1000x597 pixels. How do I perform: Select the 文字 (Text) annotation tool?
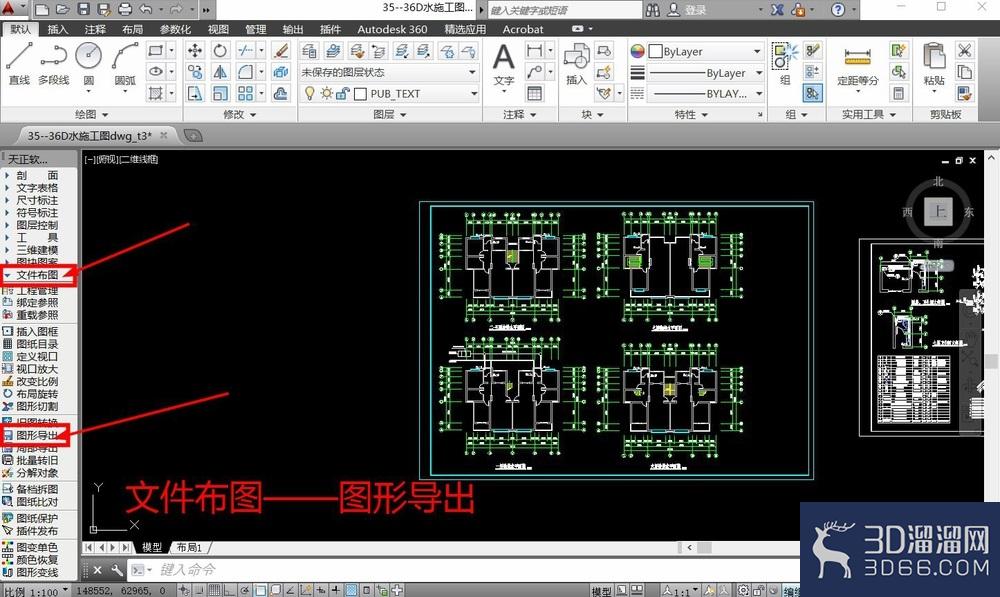(x=504, y=64)
